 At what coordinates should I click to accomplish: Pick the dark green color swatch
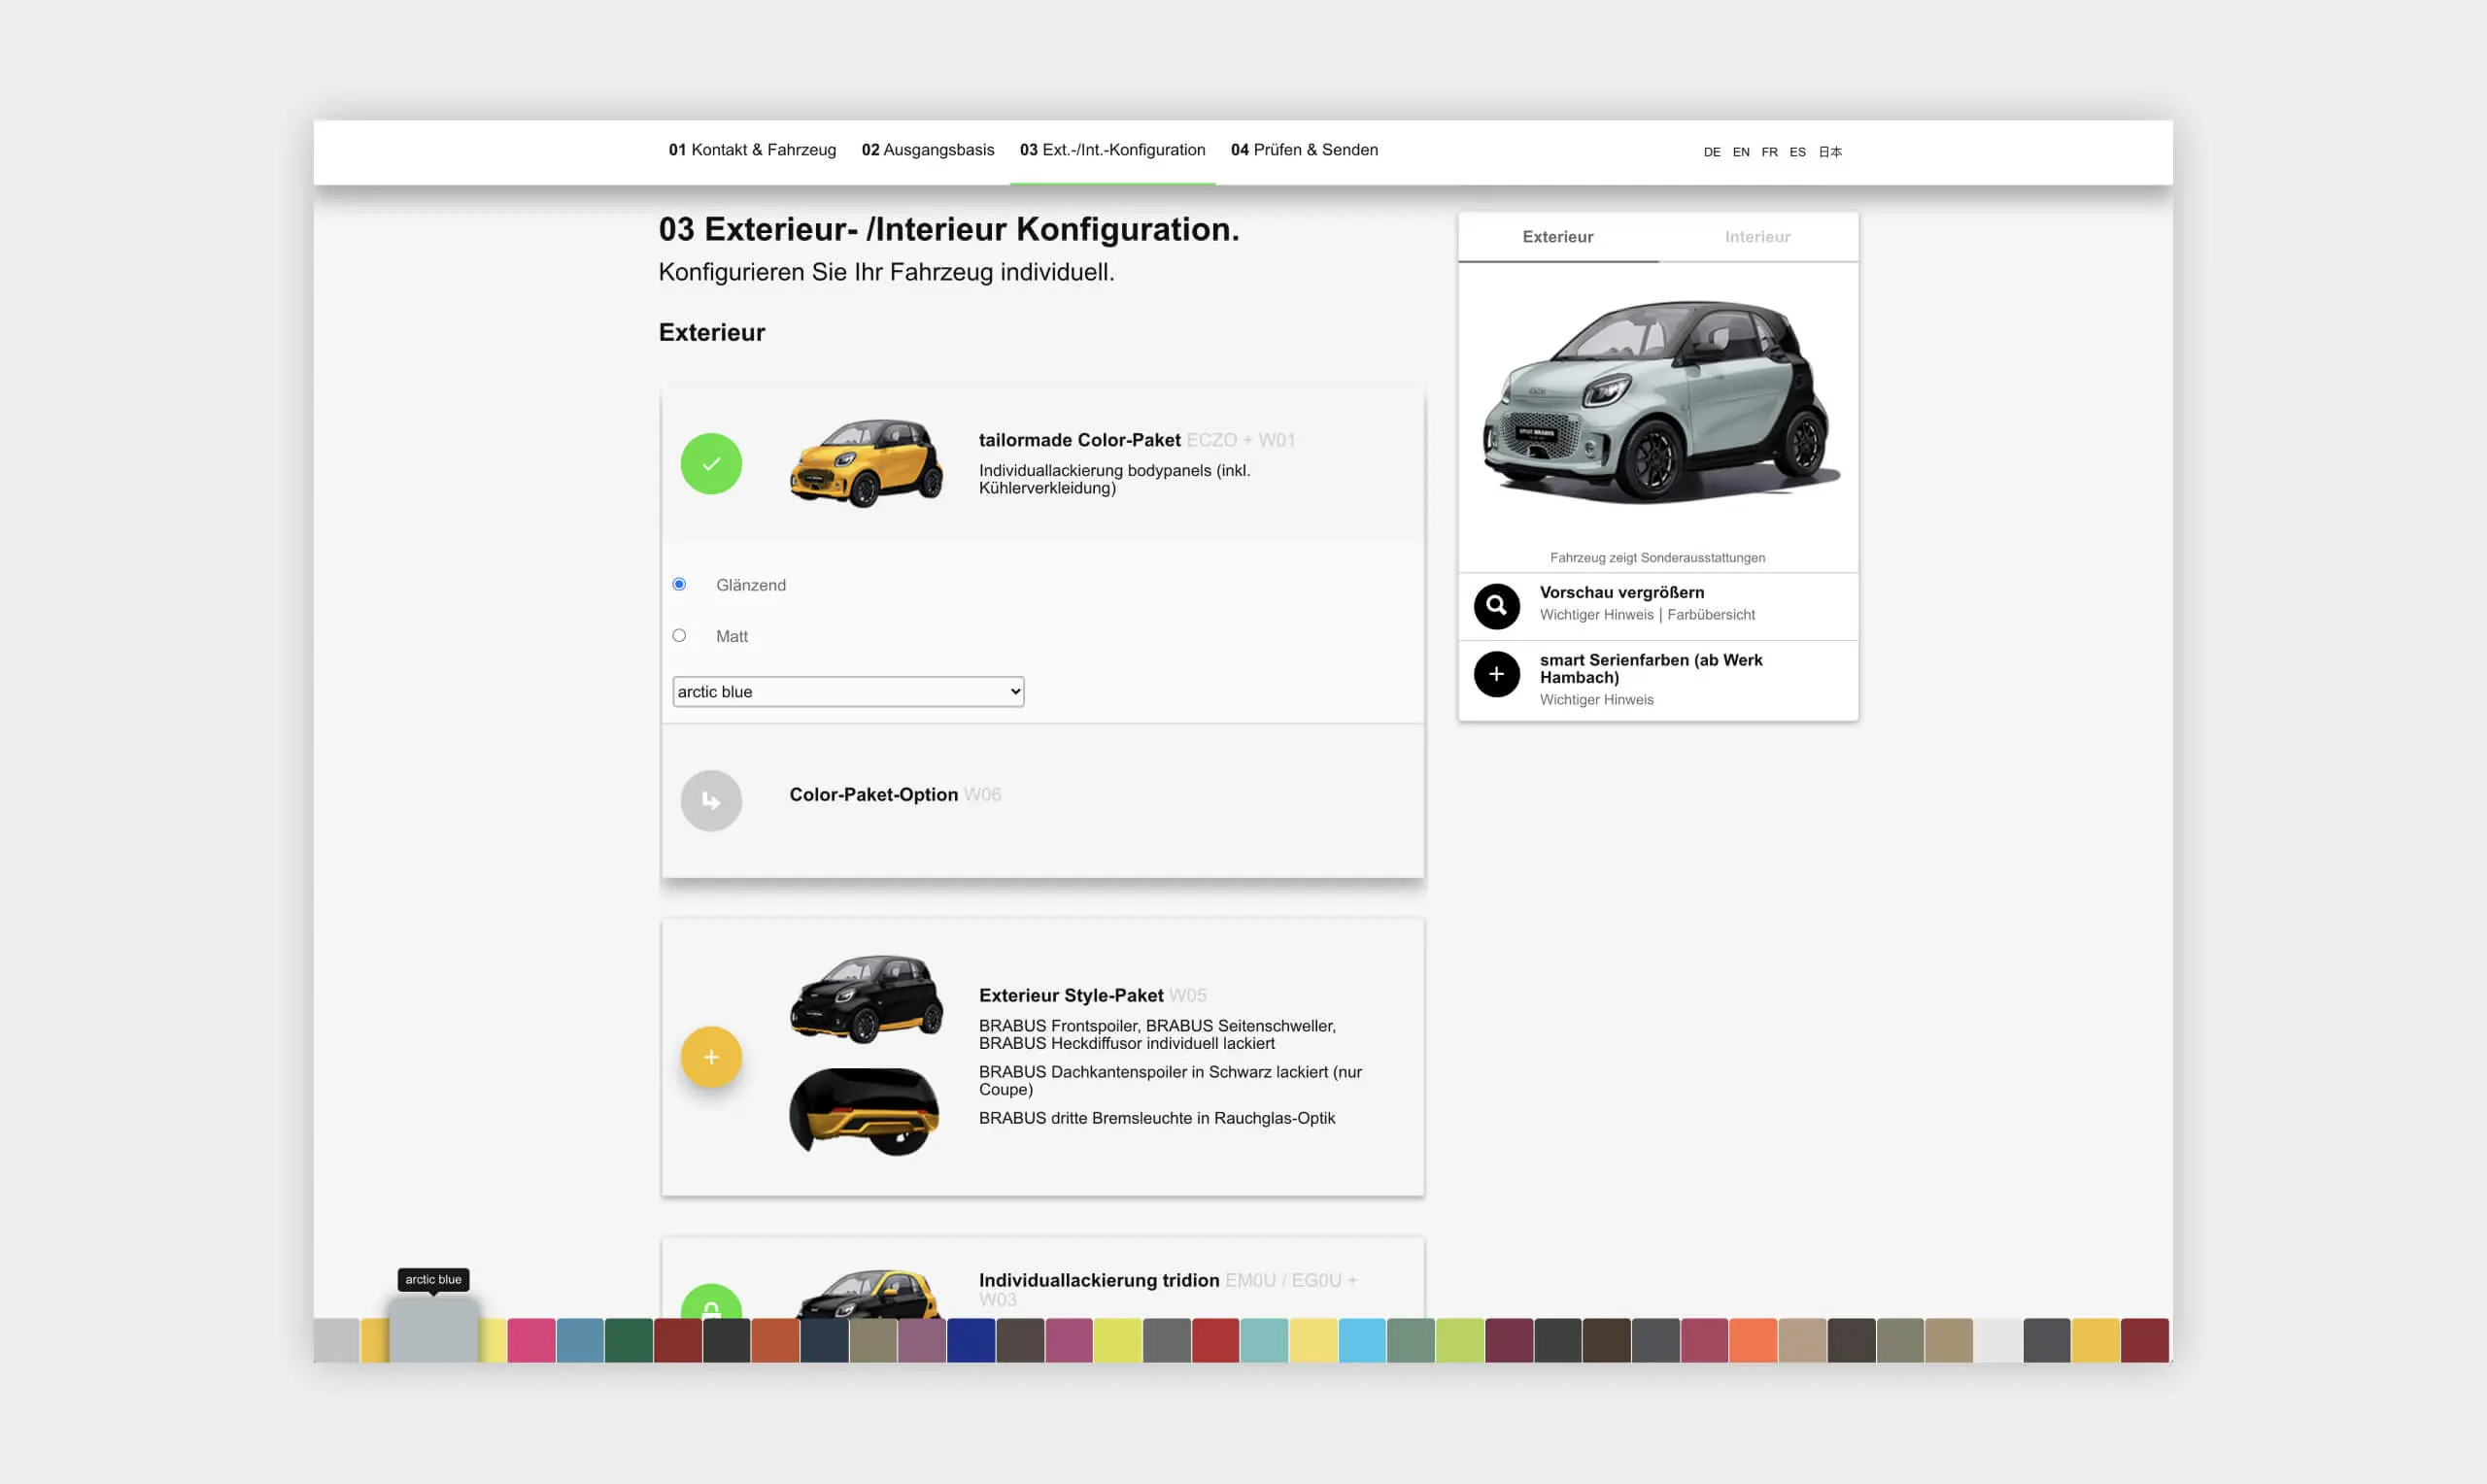[629, 1340]
